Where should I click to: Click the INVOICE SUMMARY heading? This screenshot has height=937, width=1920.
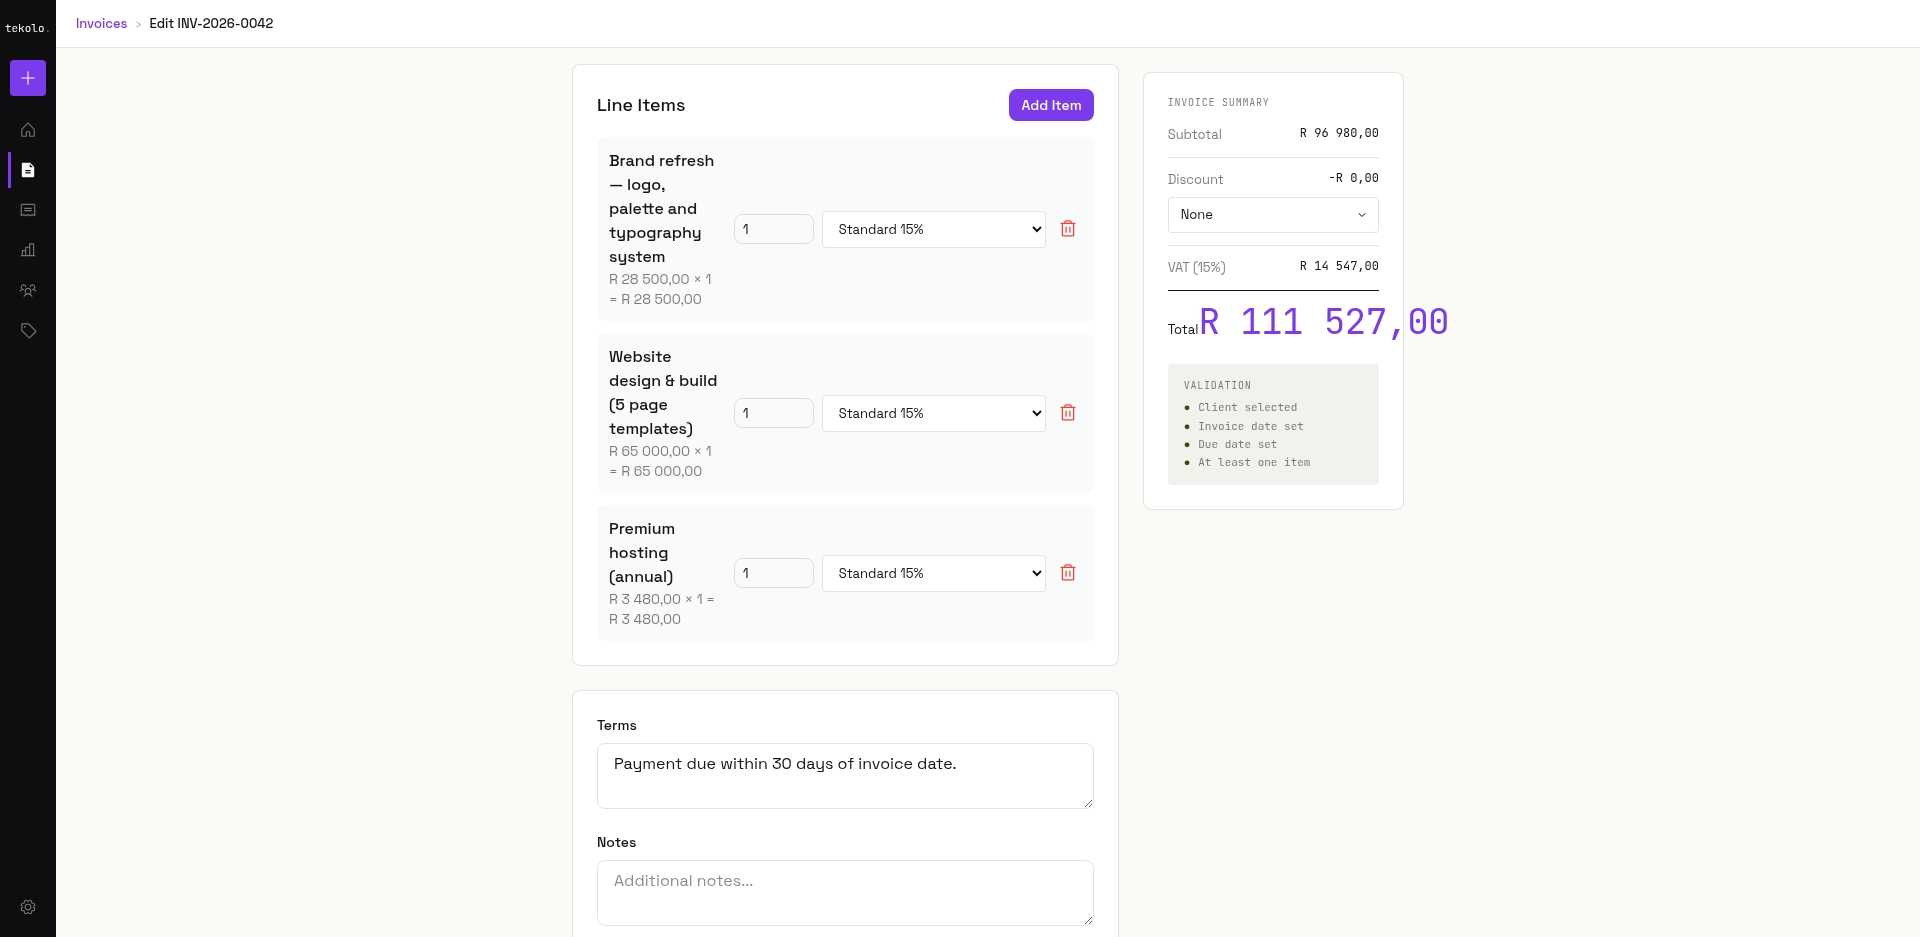(1218, 102)
